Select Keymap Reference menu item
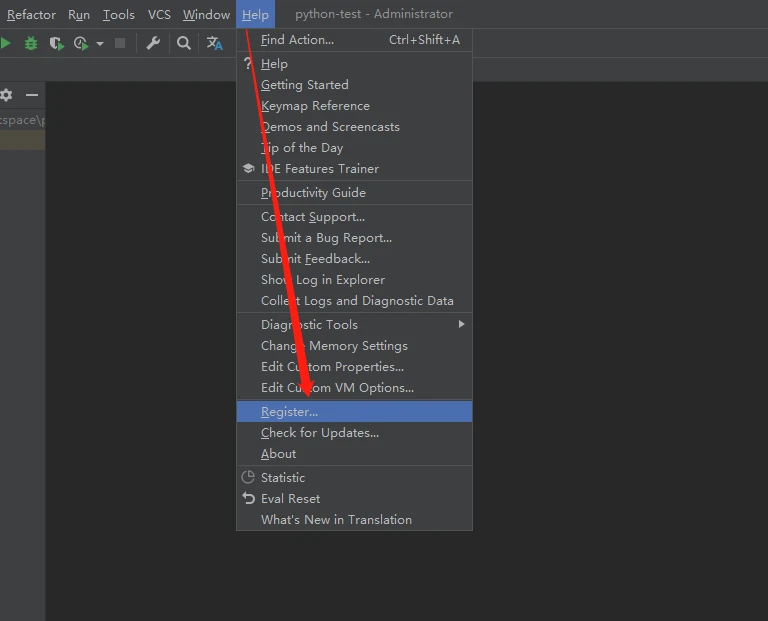Screen dimensions: 768x621 (x=315, y=106)
